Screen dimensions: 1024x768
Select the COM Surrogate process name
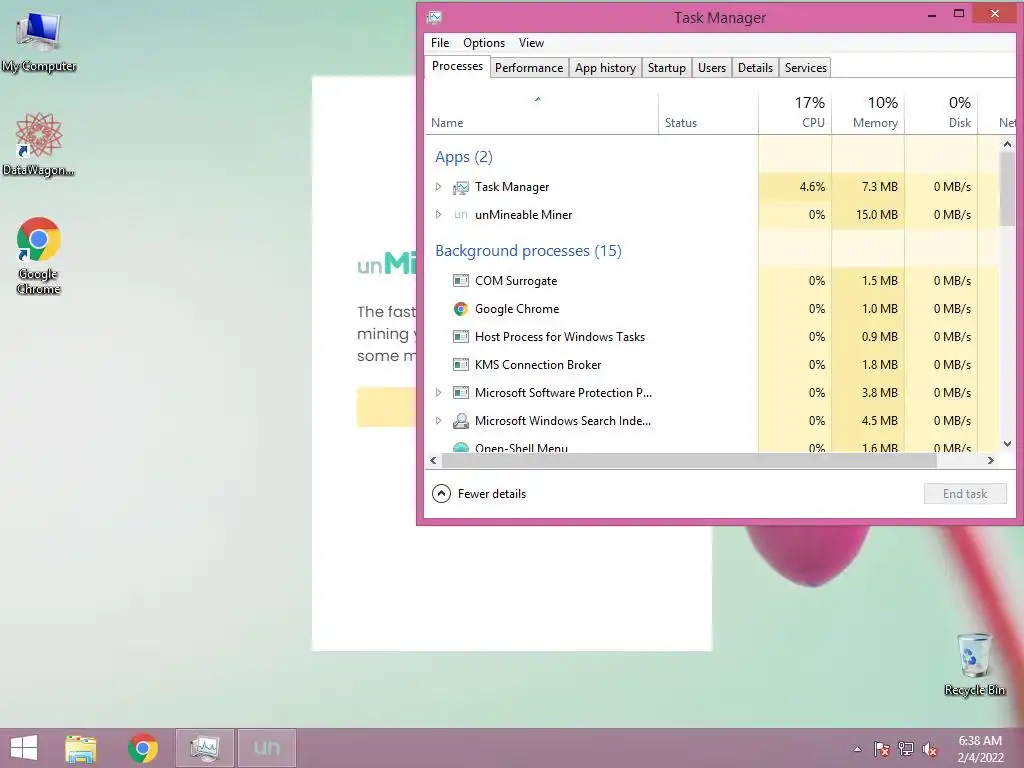[516, 281]
